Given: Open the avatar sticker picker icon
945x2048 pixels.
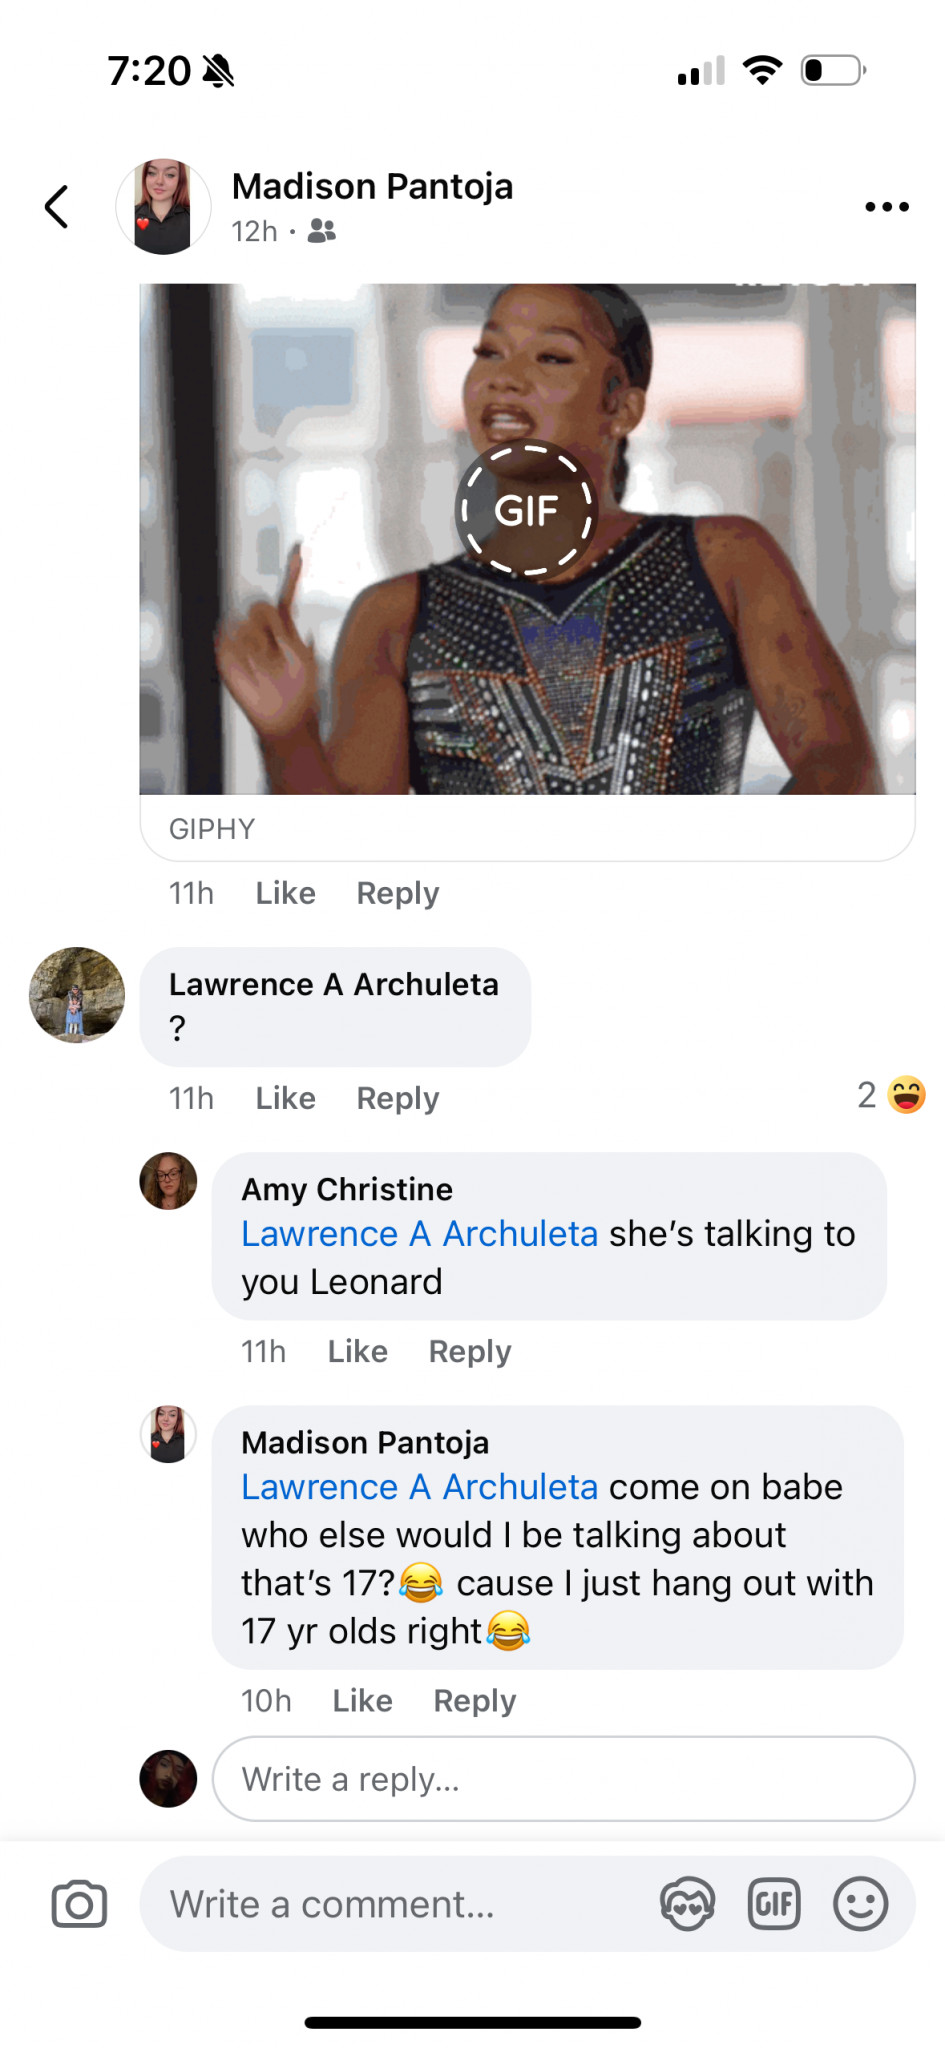Looking at the screenshot, I should (688, 1904).
